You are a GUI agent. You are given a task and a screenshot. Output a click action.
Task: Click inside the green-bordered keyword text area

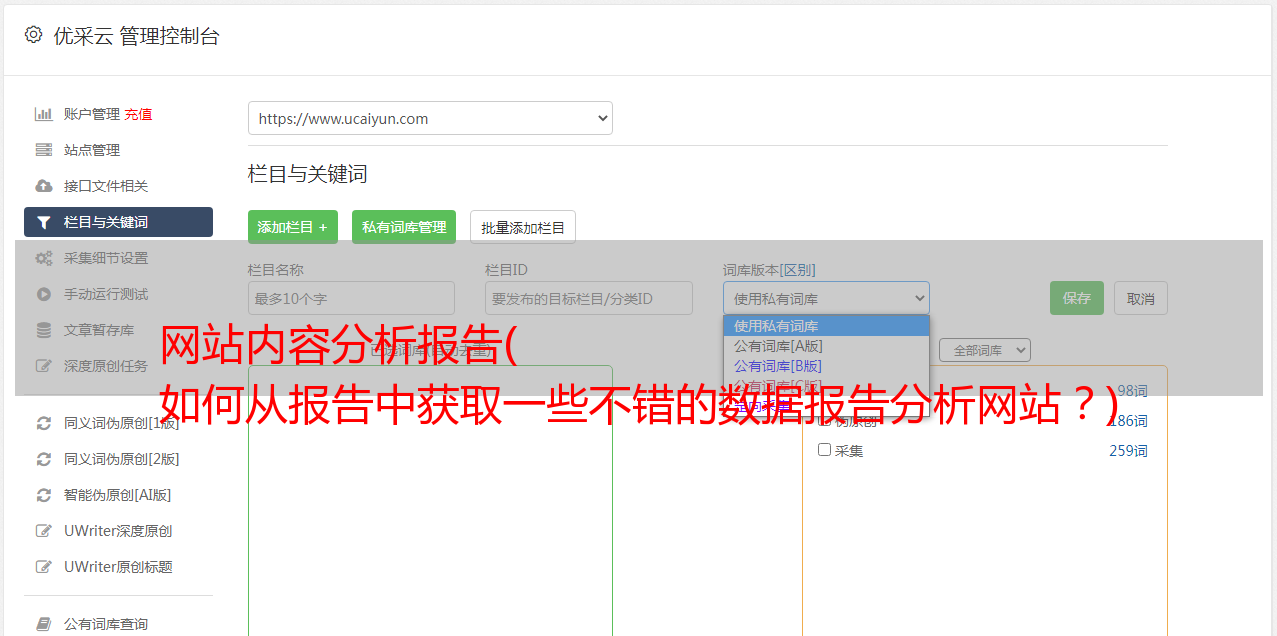point(430,500)
